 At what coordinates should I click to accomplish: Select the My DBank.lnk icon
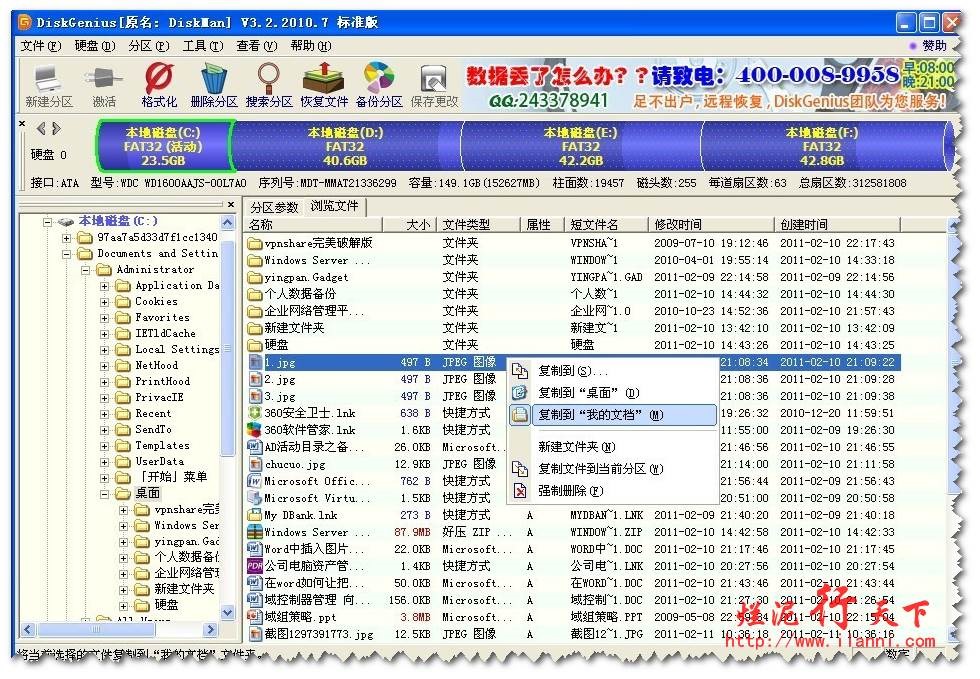click(254, 515)
